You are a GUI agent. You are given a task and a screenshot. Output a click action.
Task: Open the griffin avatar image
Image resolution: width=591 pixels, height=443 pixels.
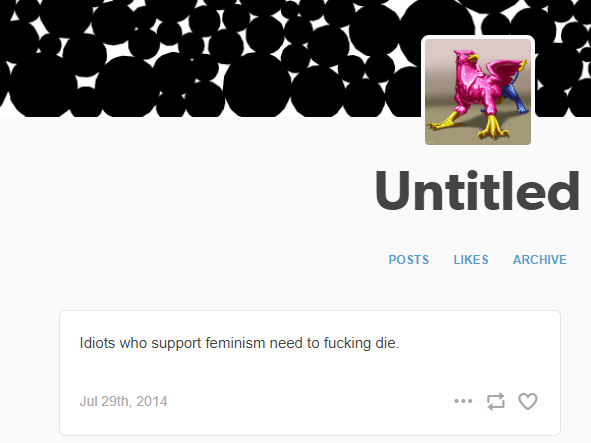(478, 92)
